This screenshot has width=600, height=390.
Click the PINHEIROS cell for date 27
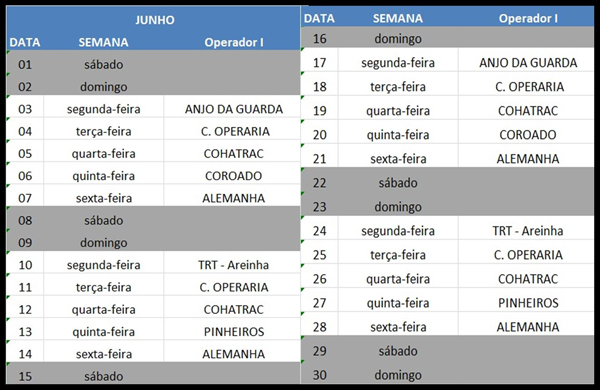coord(527,303)
